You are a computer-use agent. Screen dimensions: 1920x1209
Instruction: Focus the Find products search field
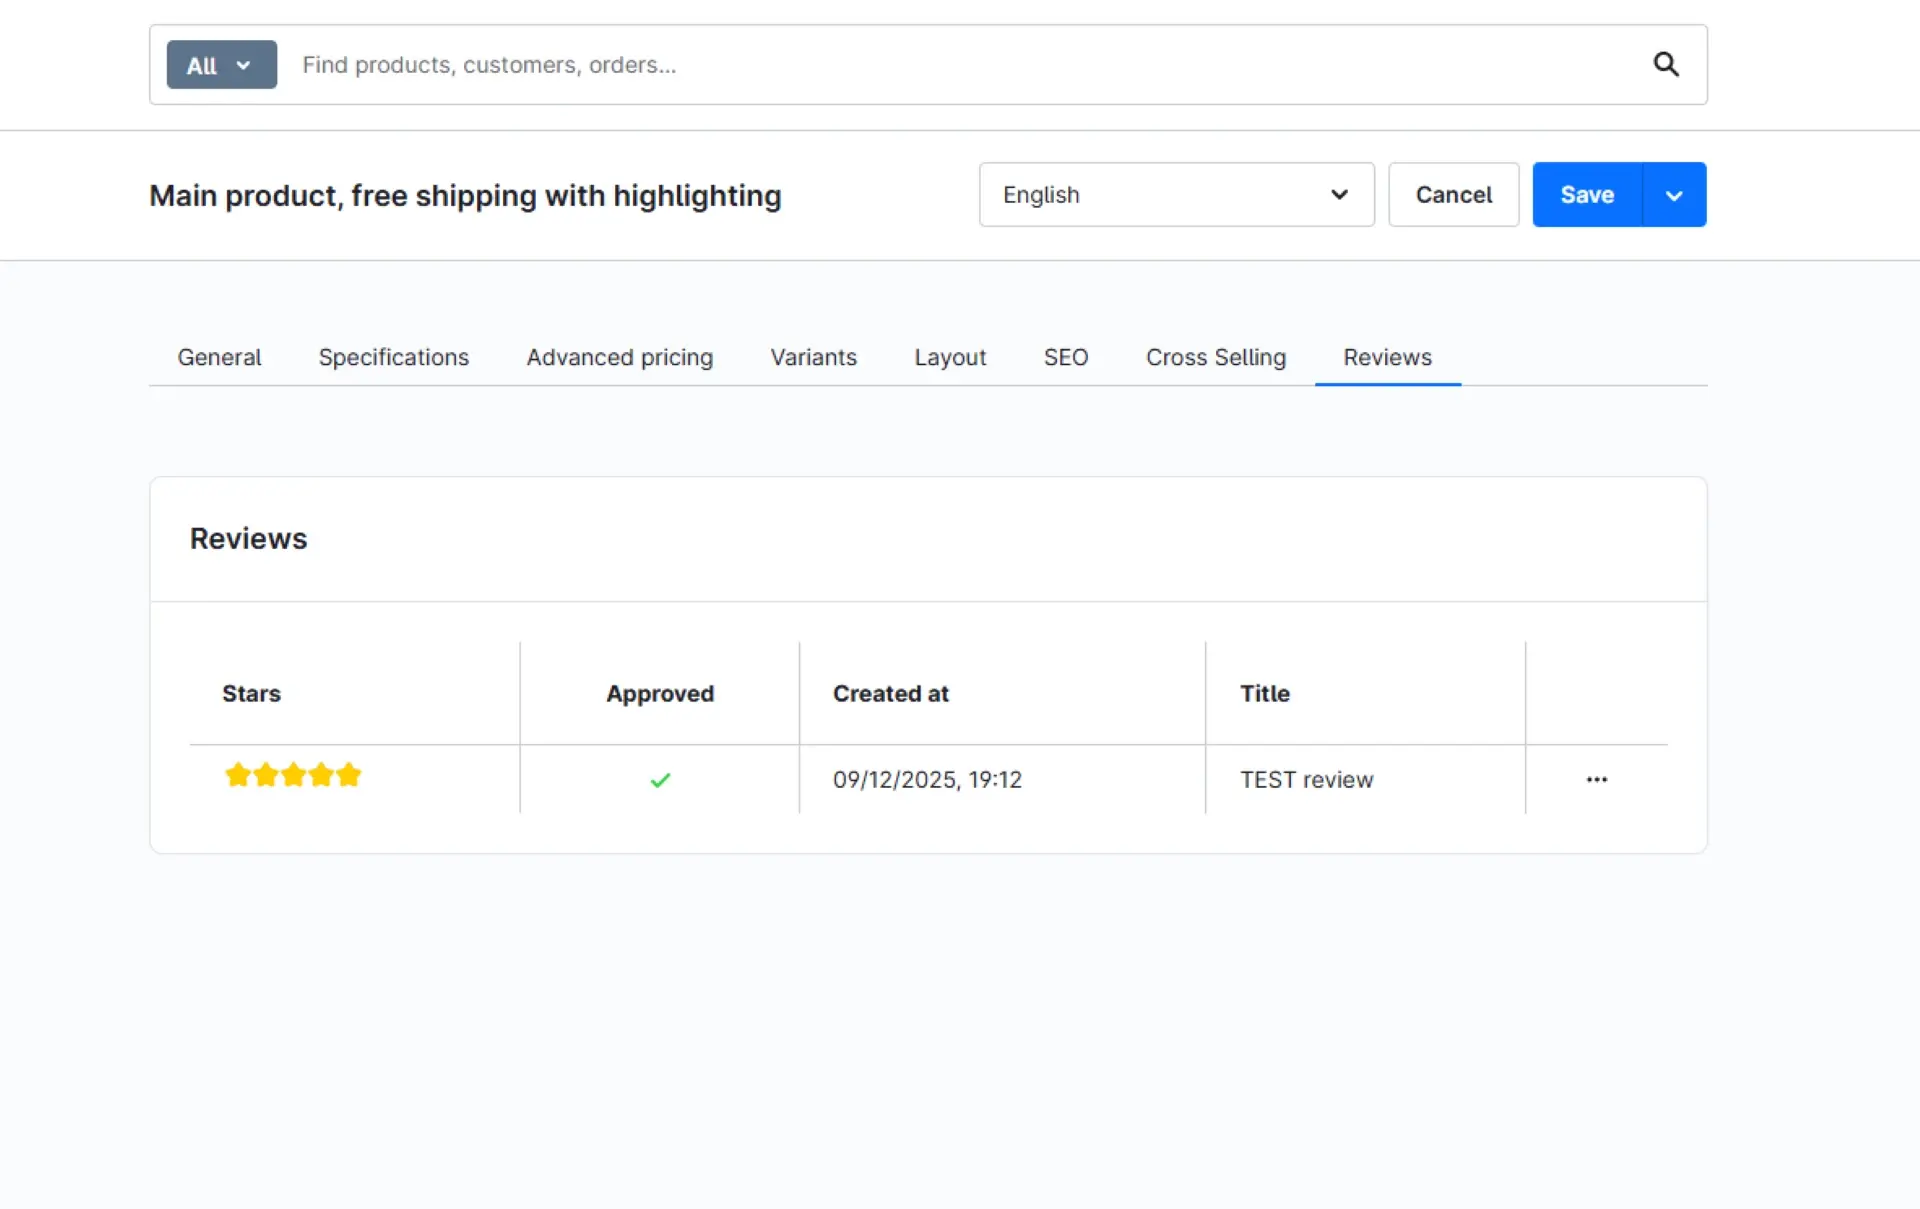click(x=960, y=65)
